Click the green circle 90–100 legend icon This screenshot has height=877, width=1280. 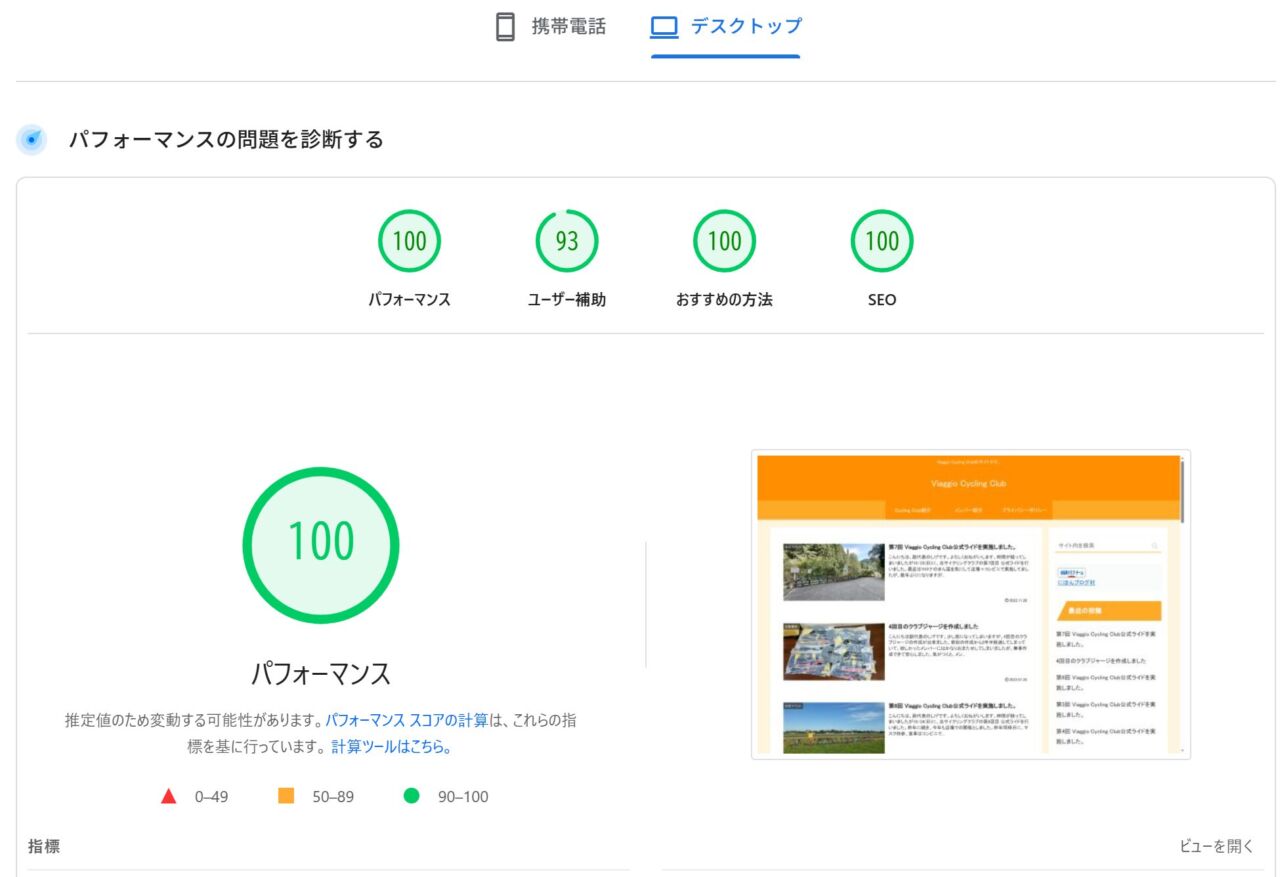pos(411,797)
